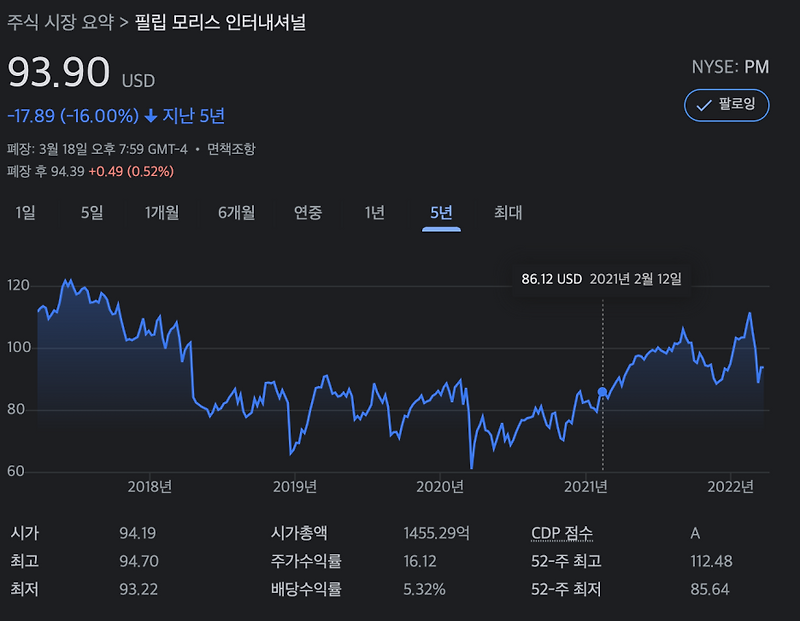Click the 필립 모리스 인터내셔널 title
Image resolution: width=800 pixels, height=621 pixels.
(x=220, y=22)
